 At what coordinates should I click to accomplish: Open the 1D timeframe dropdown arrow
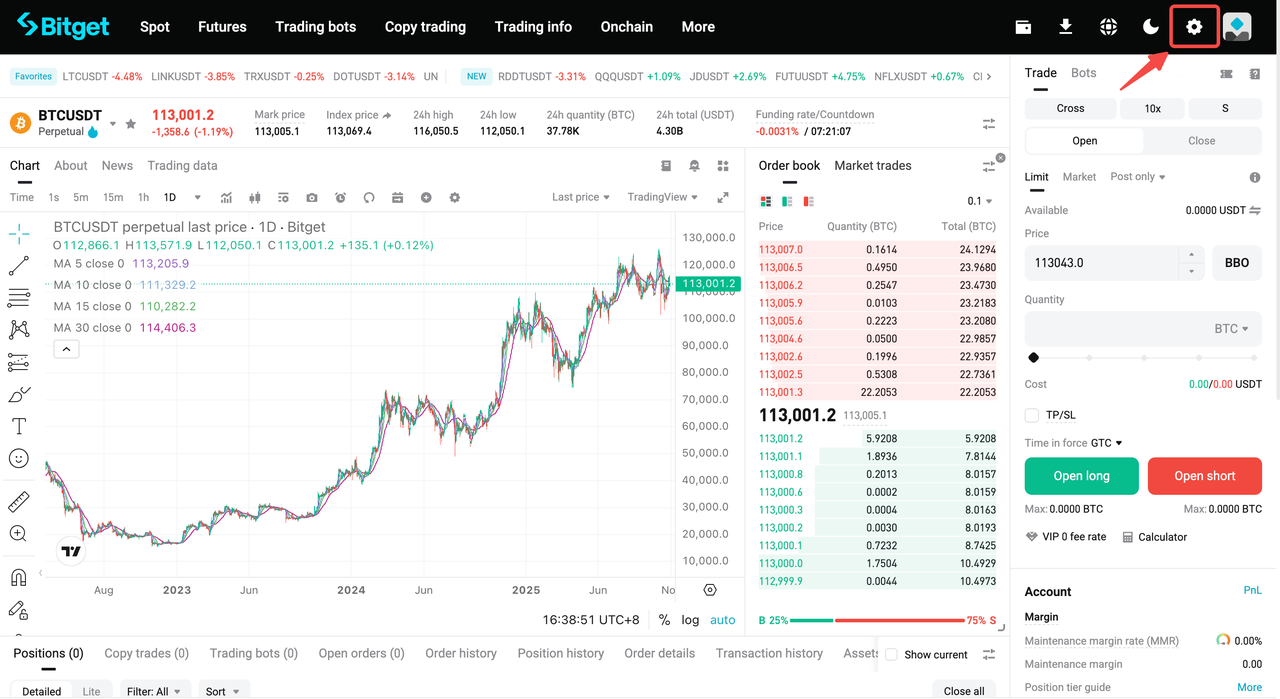click(196, 197)
